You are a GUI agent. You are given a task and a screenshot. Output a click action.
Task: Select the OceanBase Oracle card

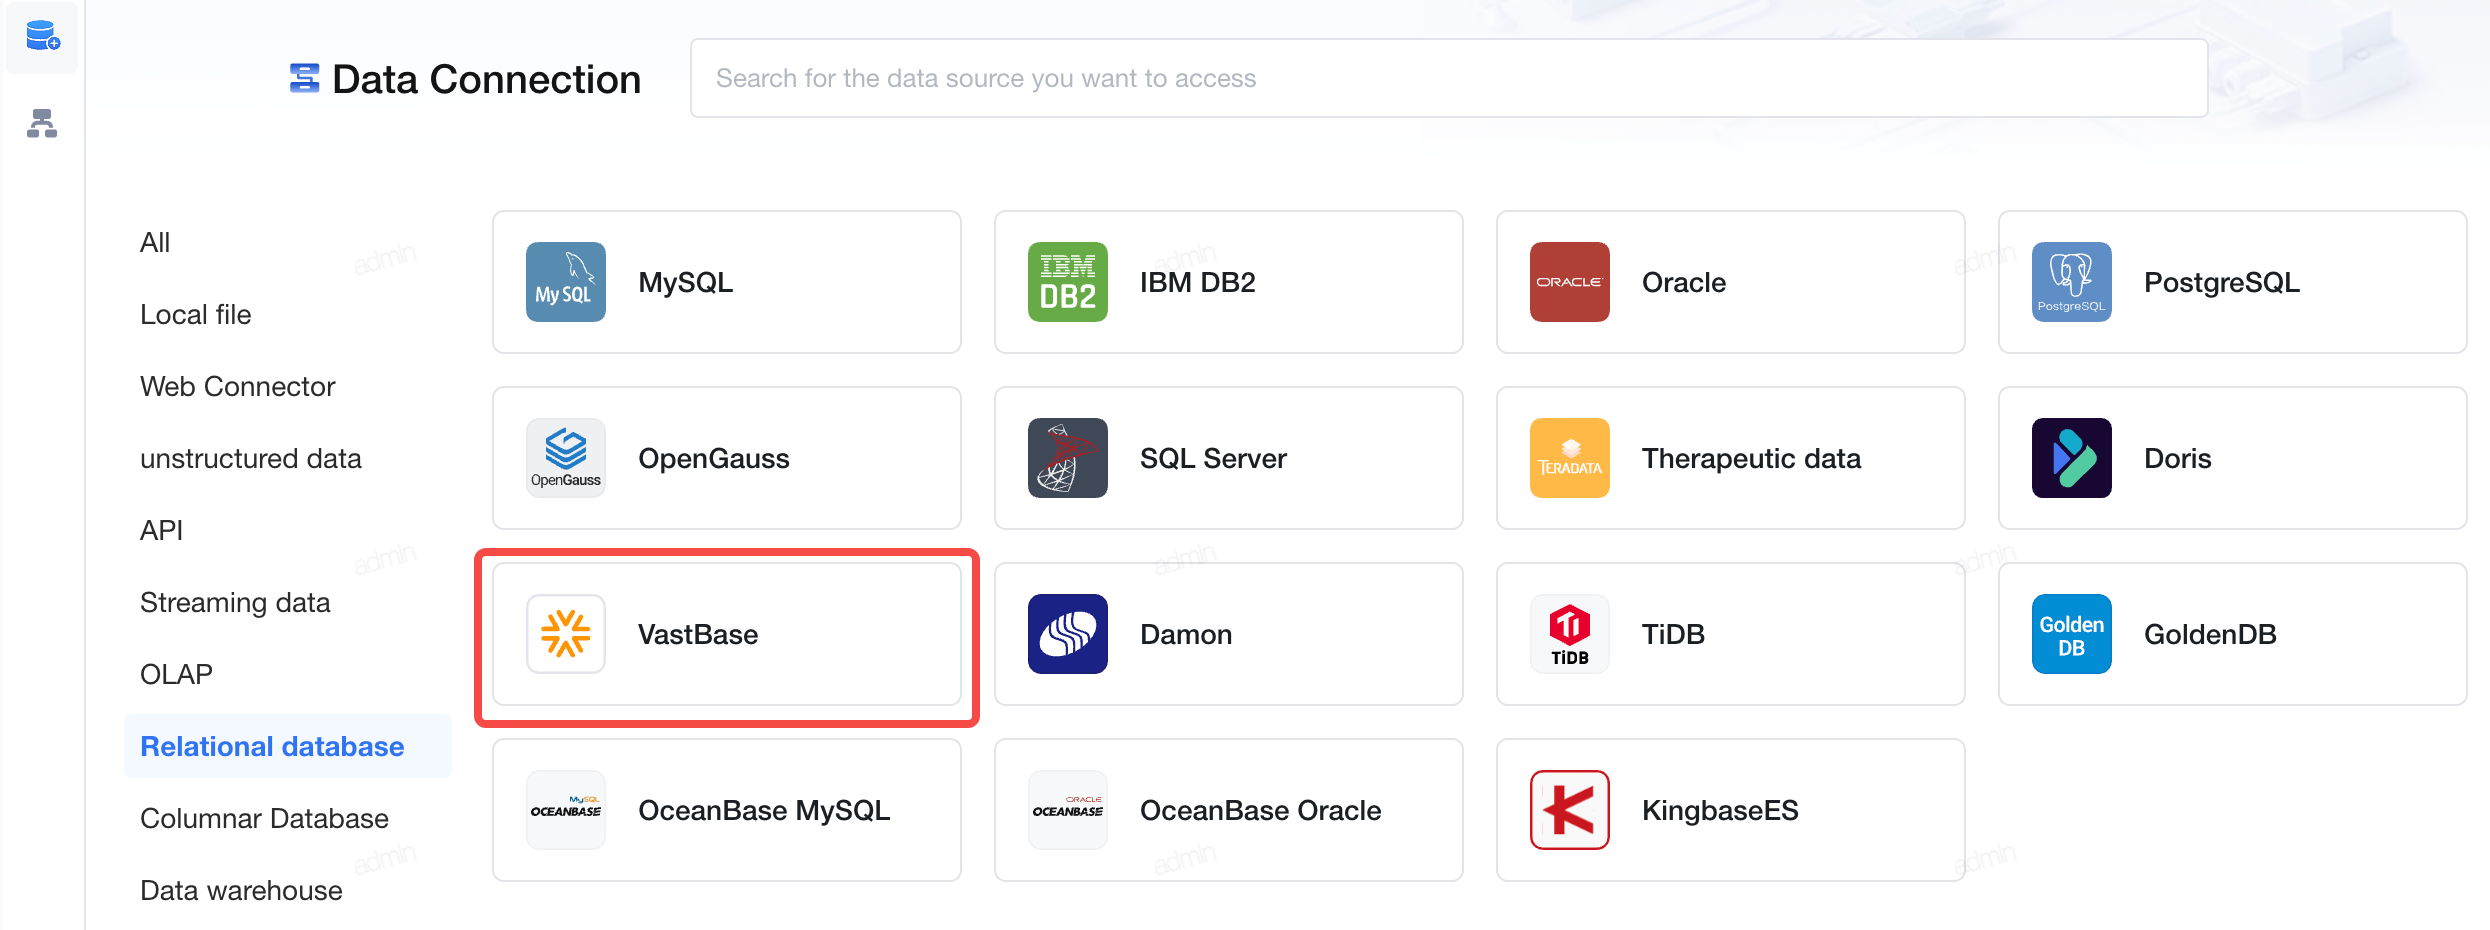[x=1229, y=810]
